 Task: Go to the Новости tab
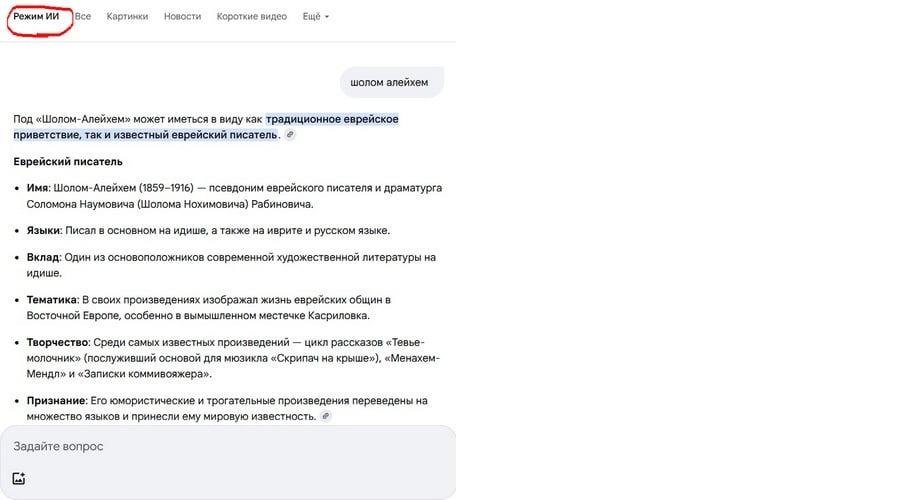pos(182,17)
